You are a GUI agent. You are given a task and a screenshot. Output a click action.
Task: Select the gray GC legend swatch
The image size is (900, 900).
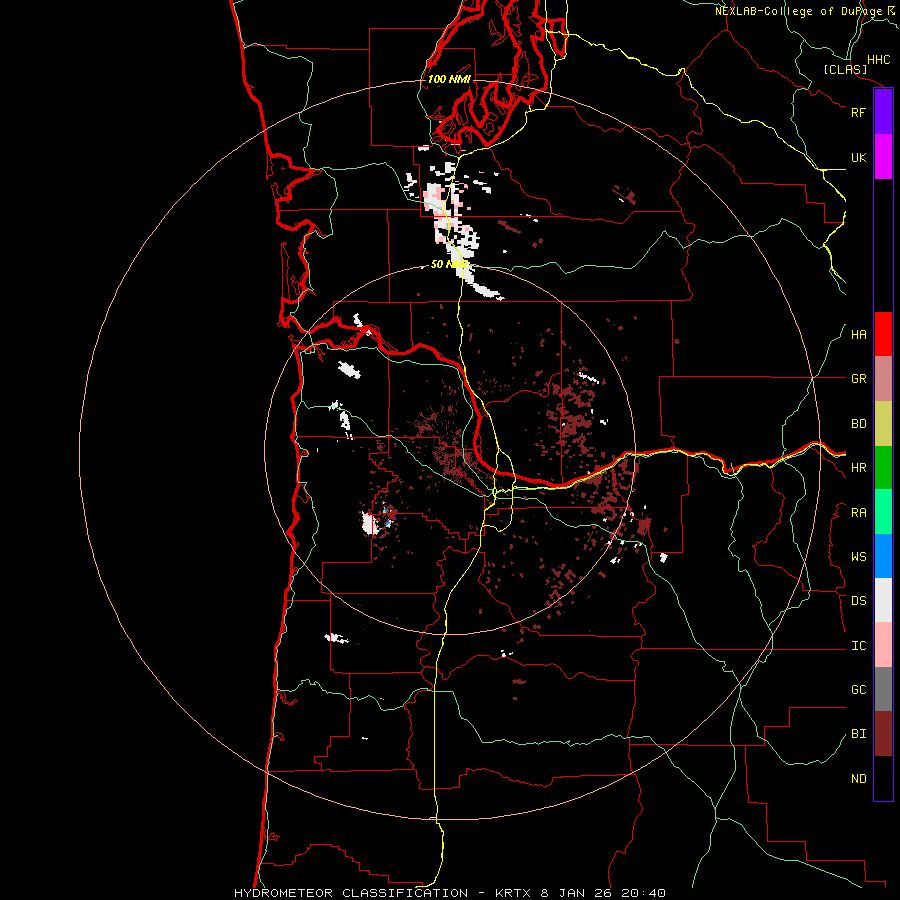(x=883, y=689)
